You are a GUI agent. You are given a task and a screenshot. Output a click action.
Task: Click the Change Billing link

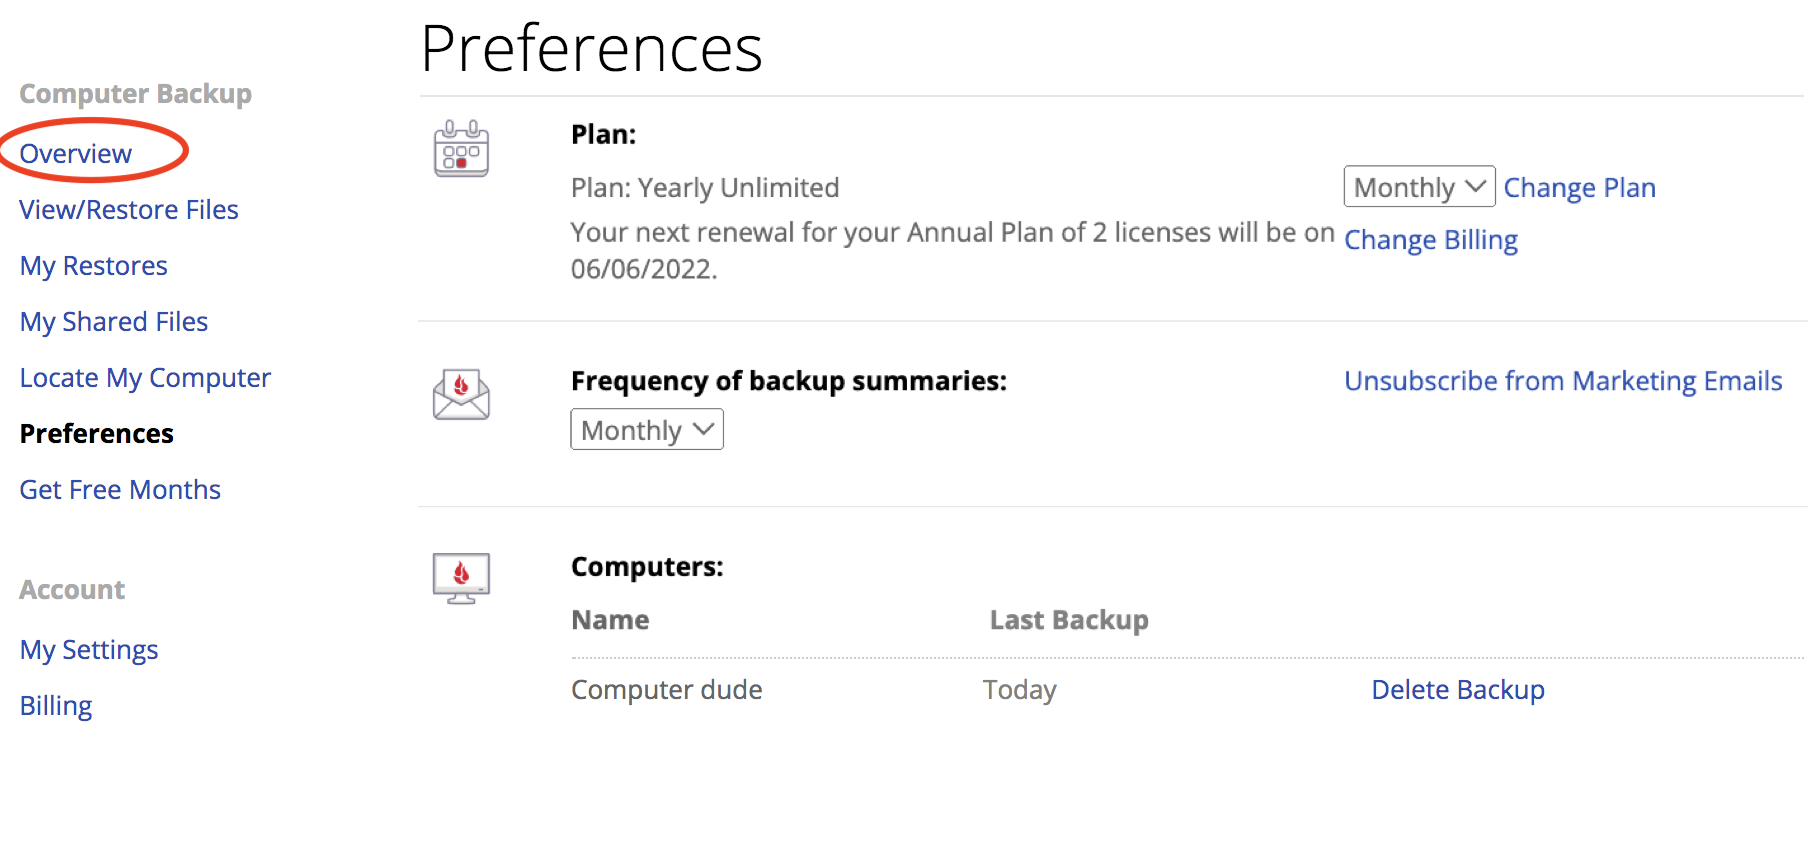point(1431,240)
